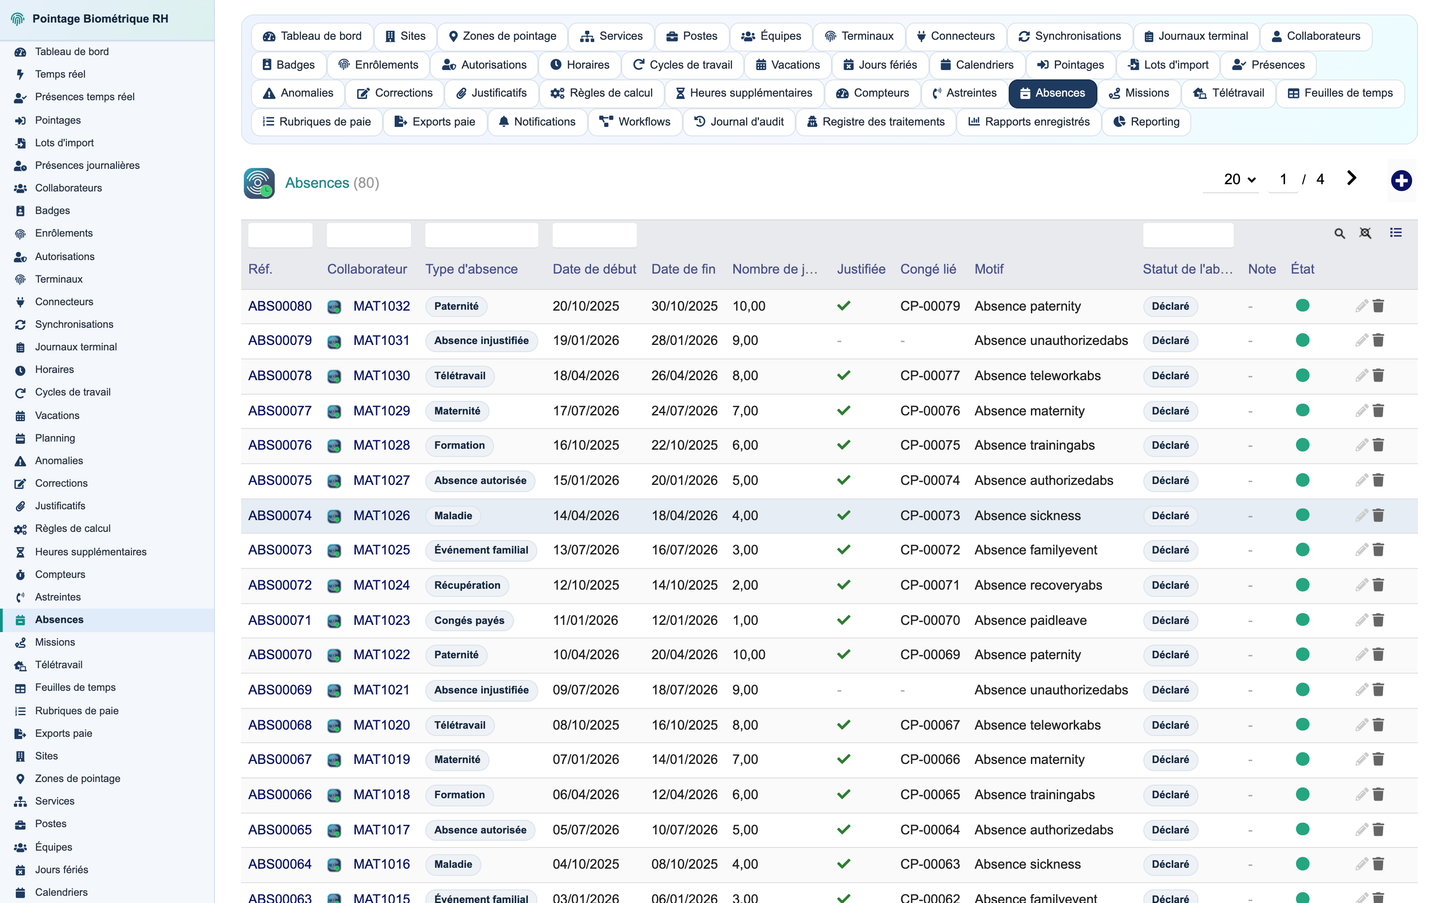Open absence reference ABS00073 link

click(x=280, y=550)
